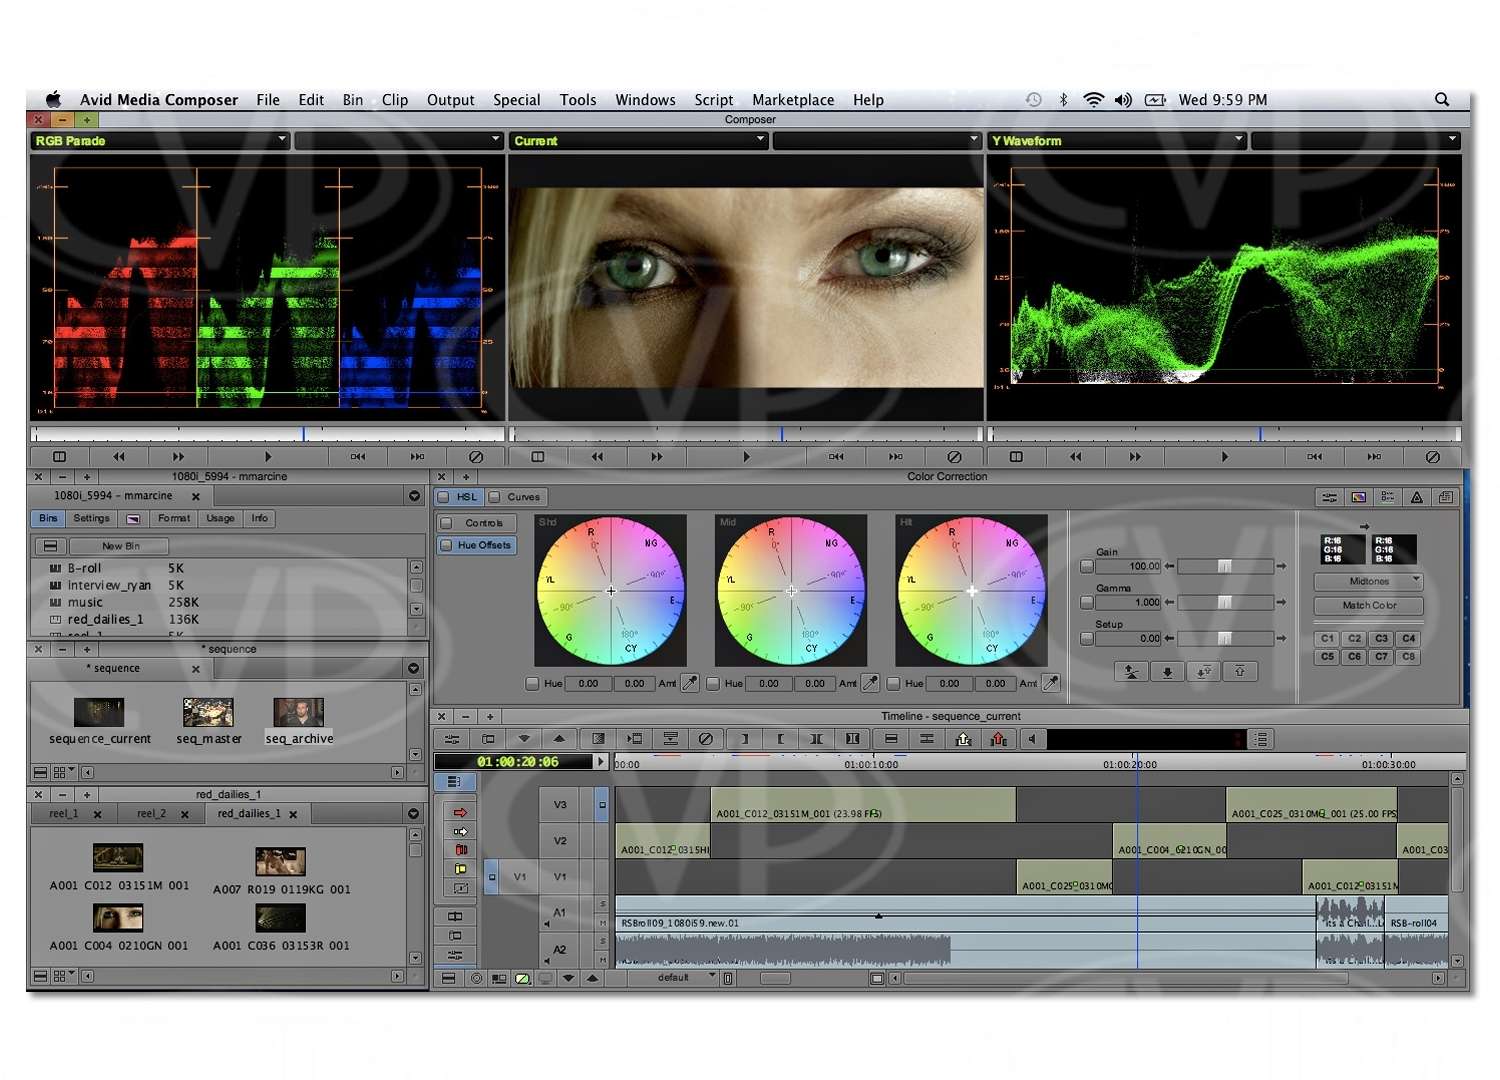This screenshot has width=1500, height=1080.
Task: Open the File menu
Action: (268, 100)
